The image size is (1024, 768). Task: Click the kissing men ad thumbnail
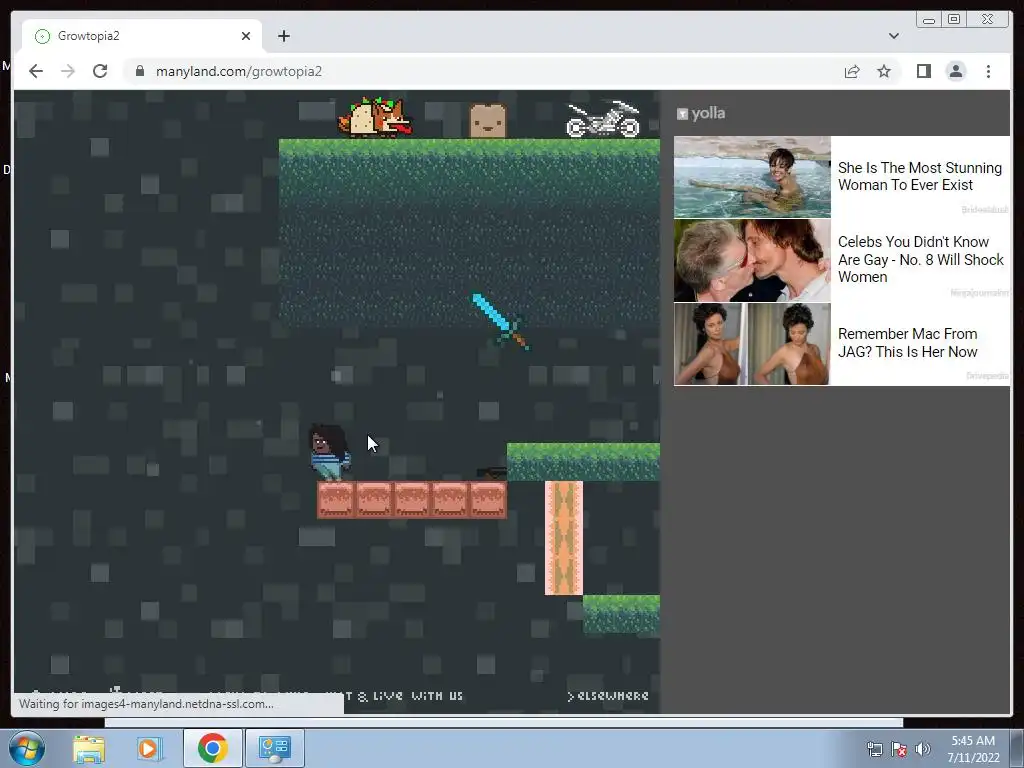pos(752,261)
